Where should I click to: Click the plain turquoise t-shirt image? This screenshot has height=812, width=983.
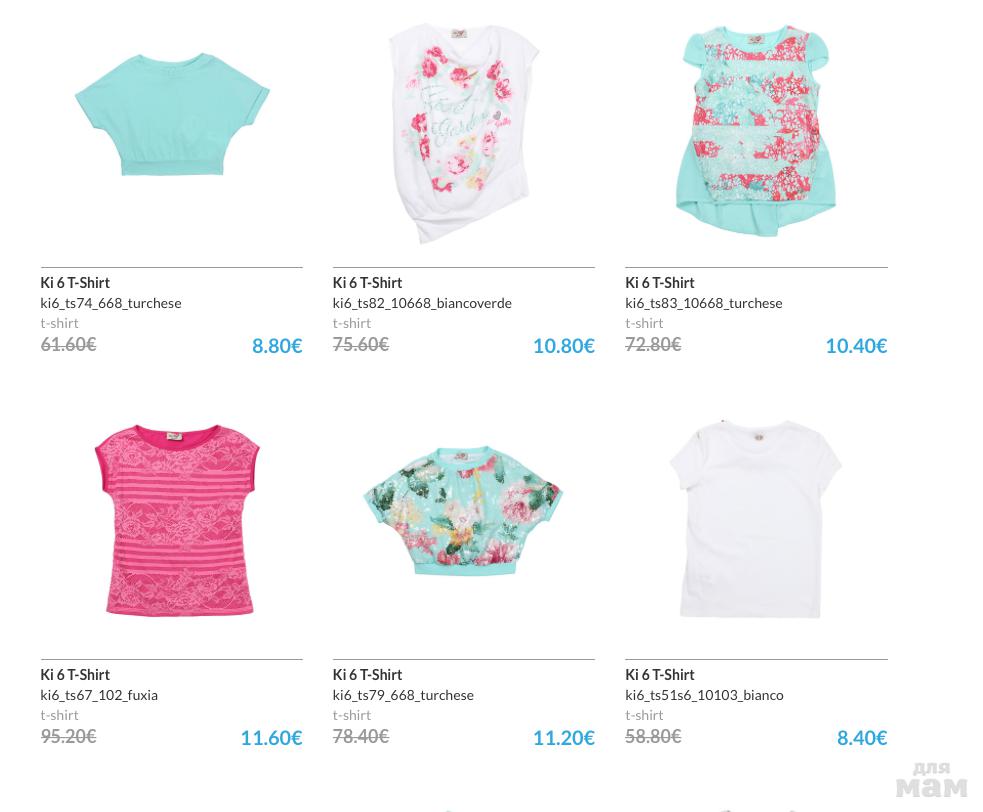[x=172, y=115]
